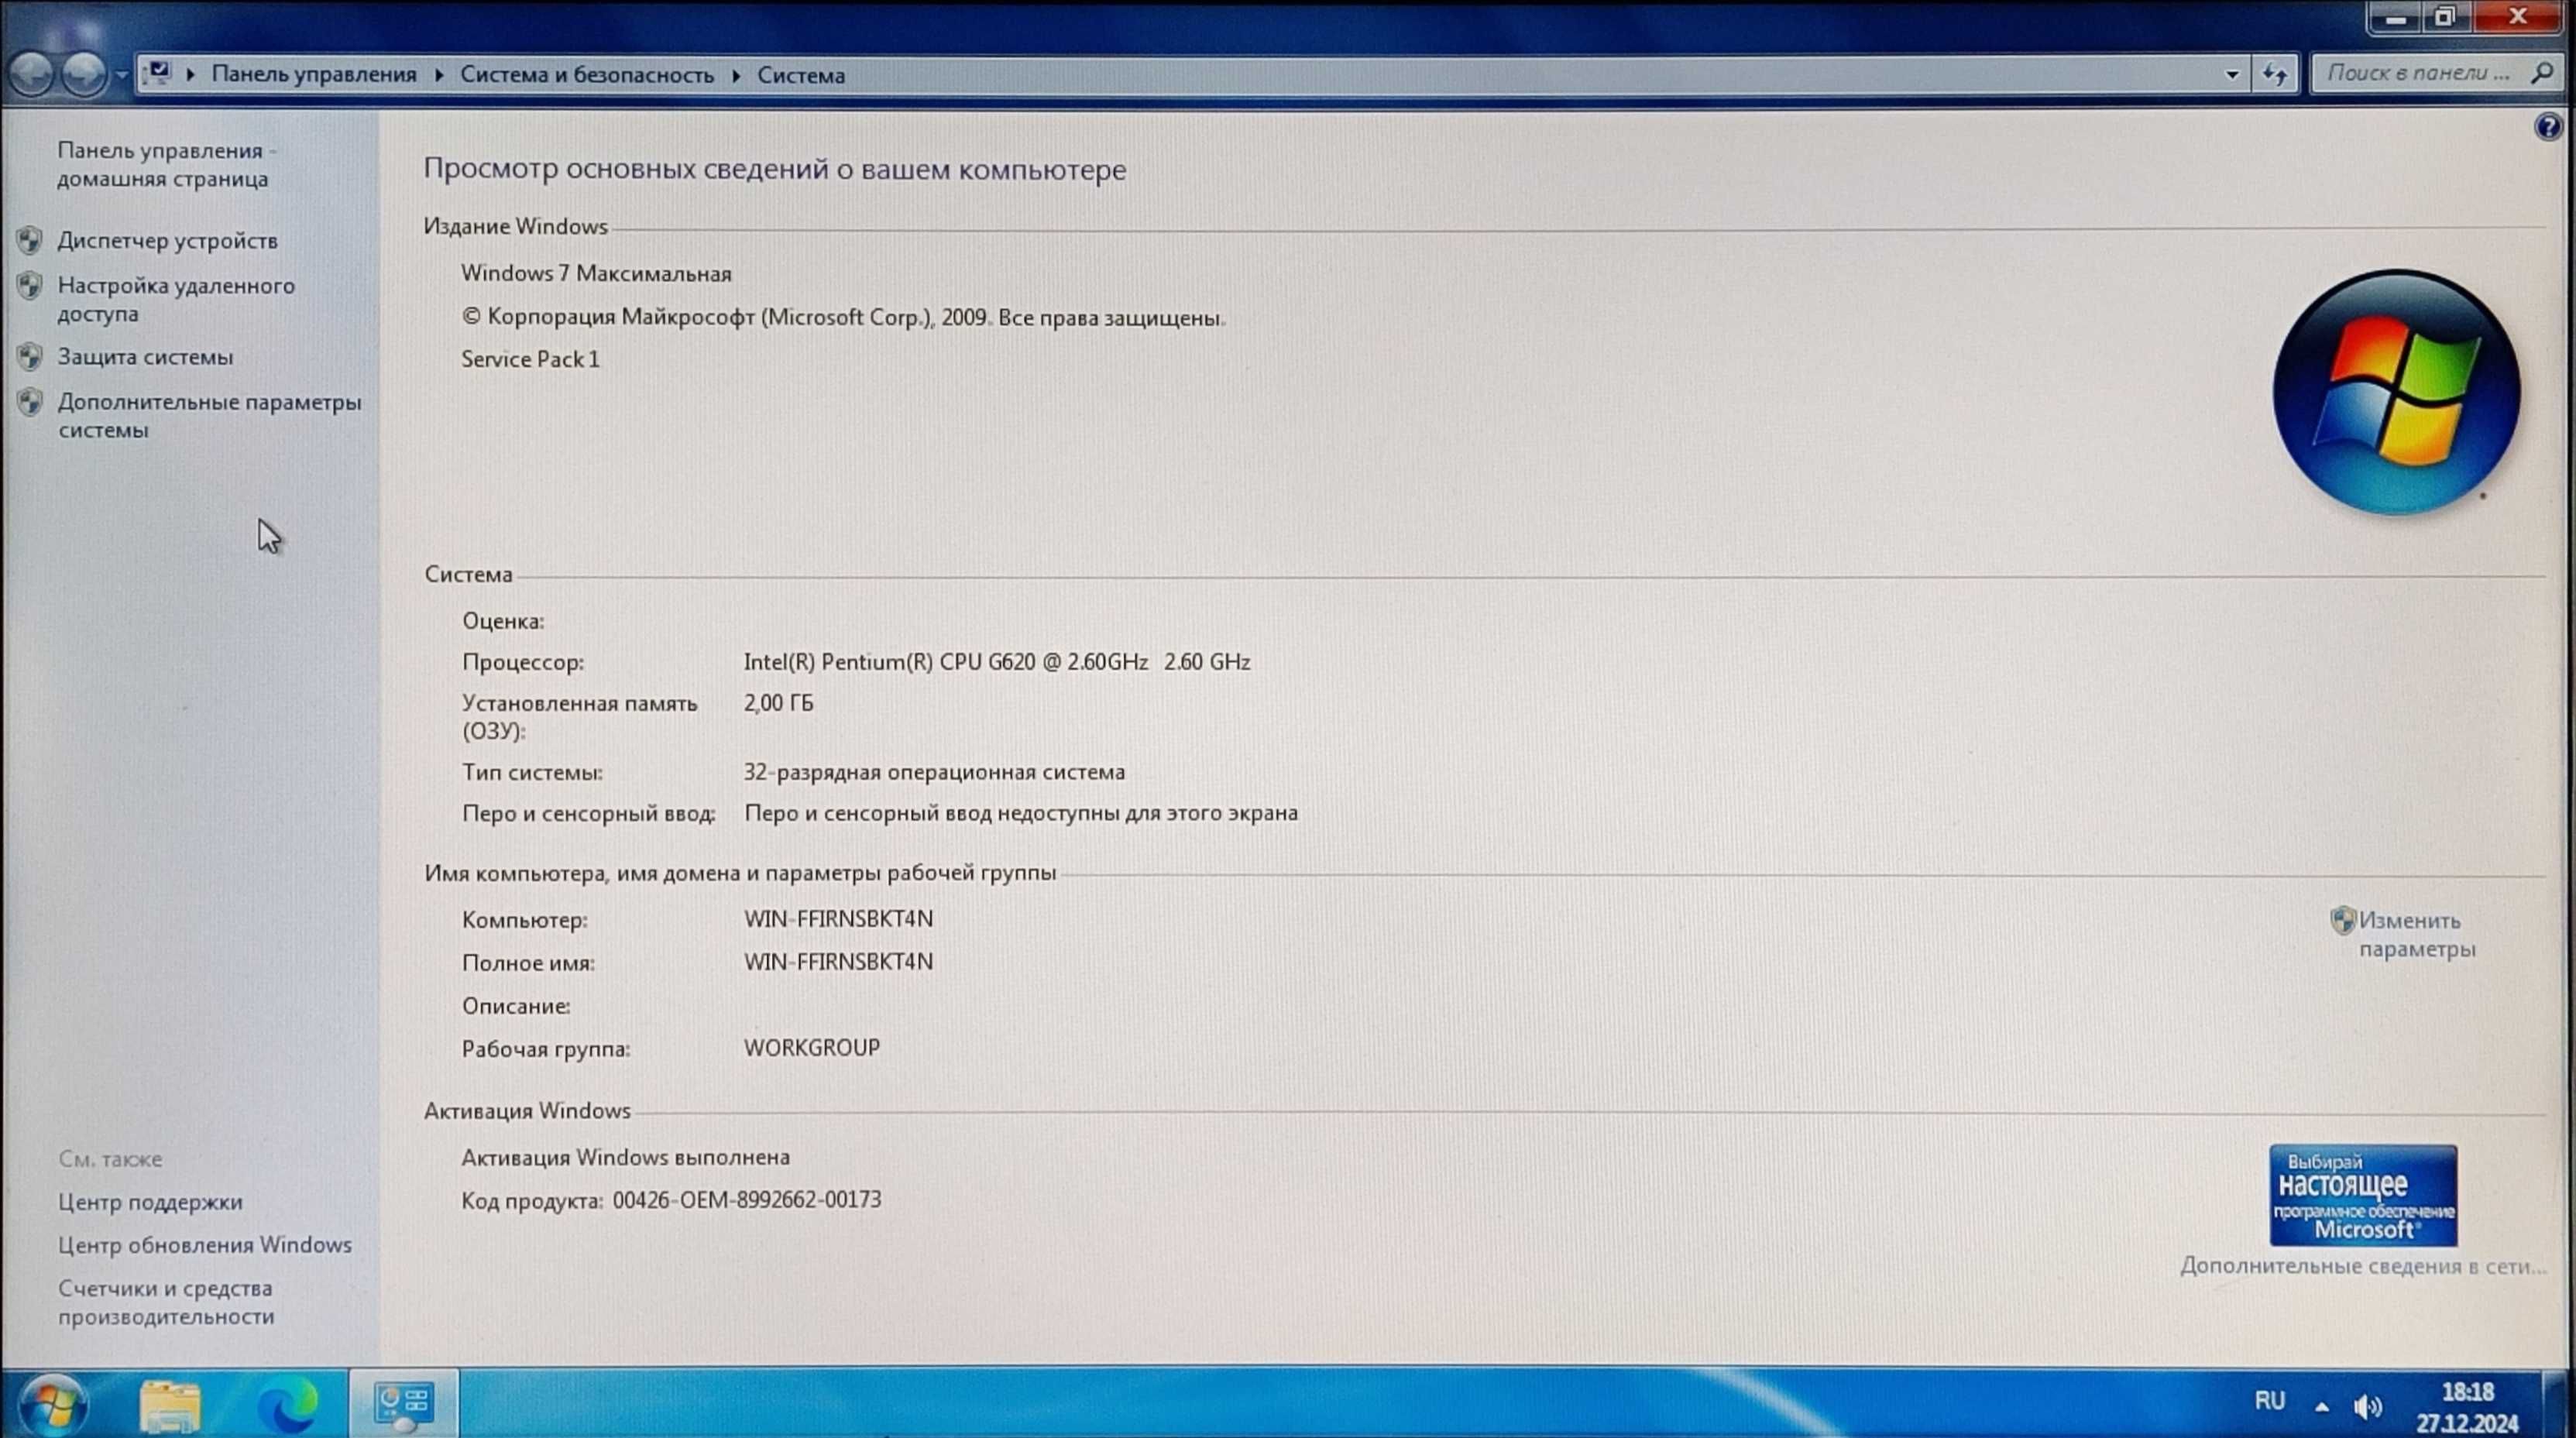Click Активация Windows выполнена text
Viewport: 2576px width, 1438px height.
coord(625,1157)
